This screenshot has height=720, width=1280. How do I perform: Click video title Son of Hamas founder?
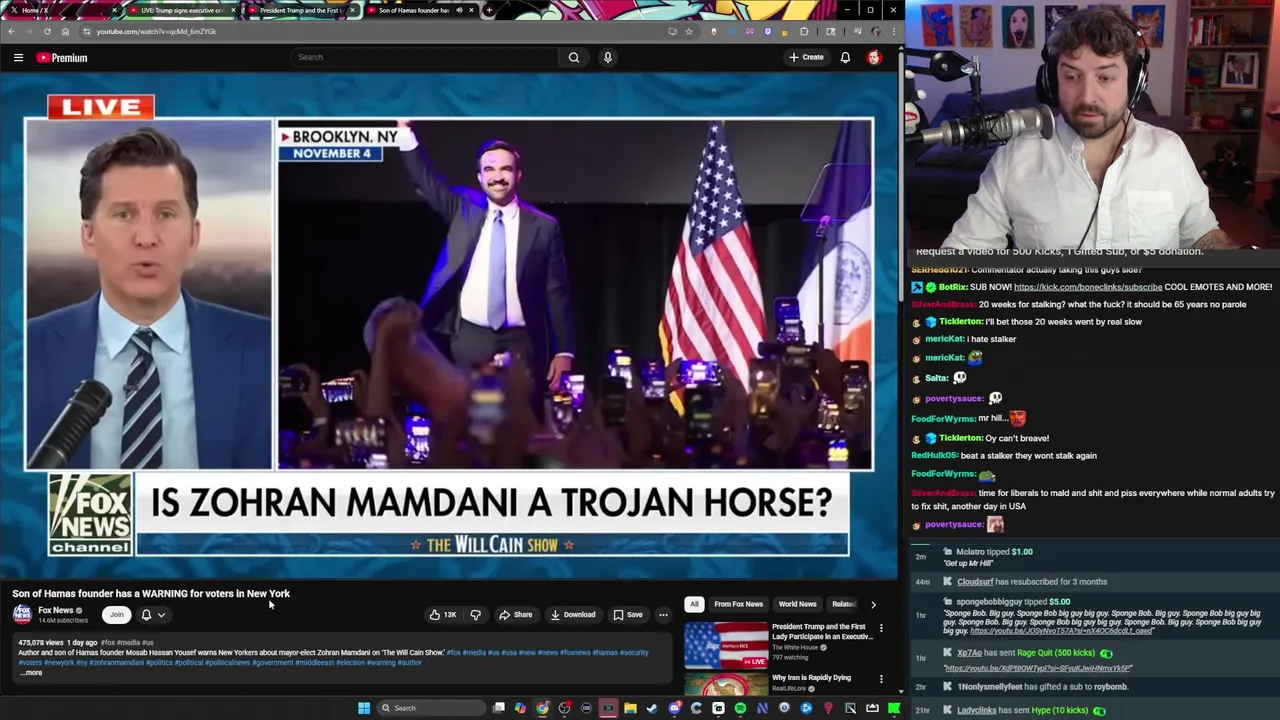151,594
